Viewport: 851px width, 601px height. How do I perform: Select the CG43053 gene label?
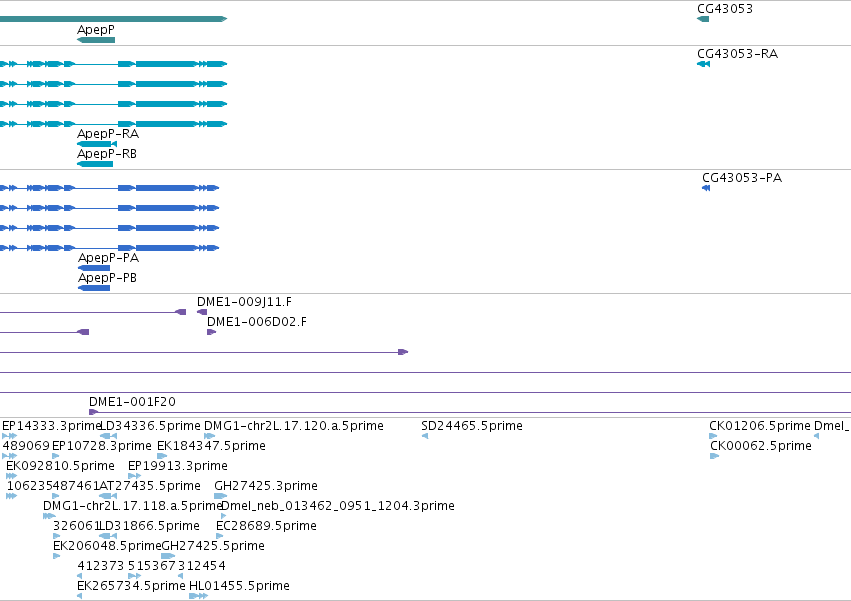(725, 9)
